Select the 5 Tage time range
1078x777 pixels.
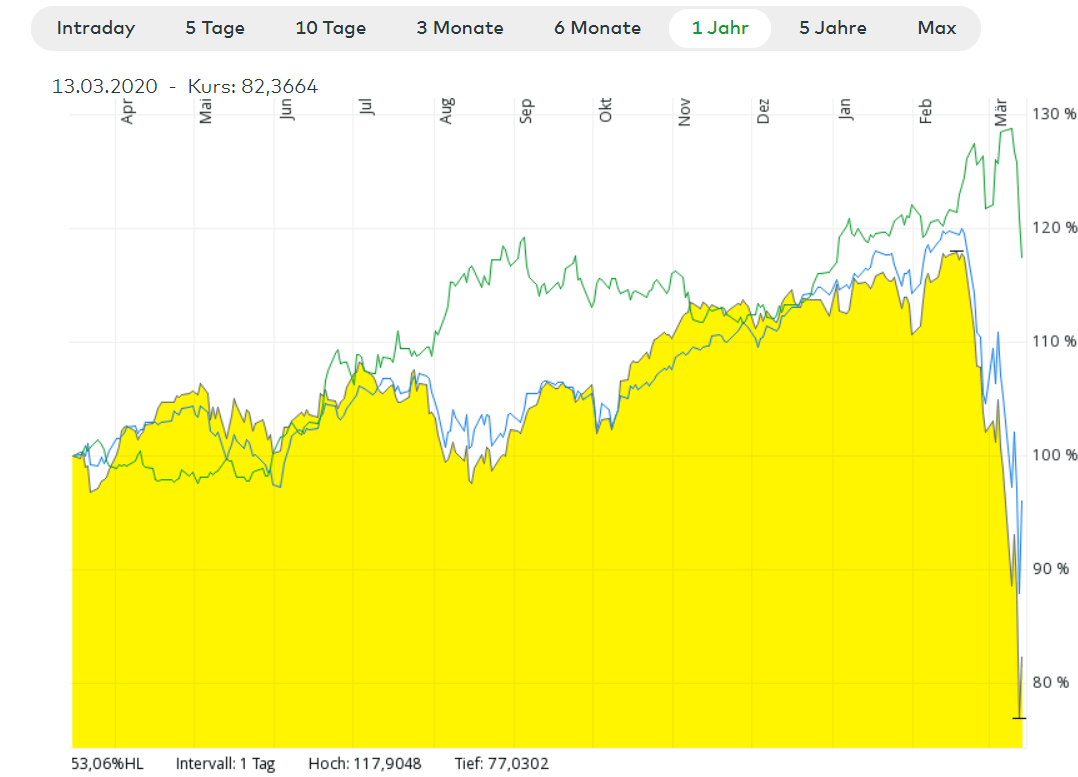[x=213, y=28]
